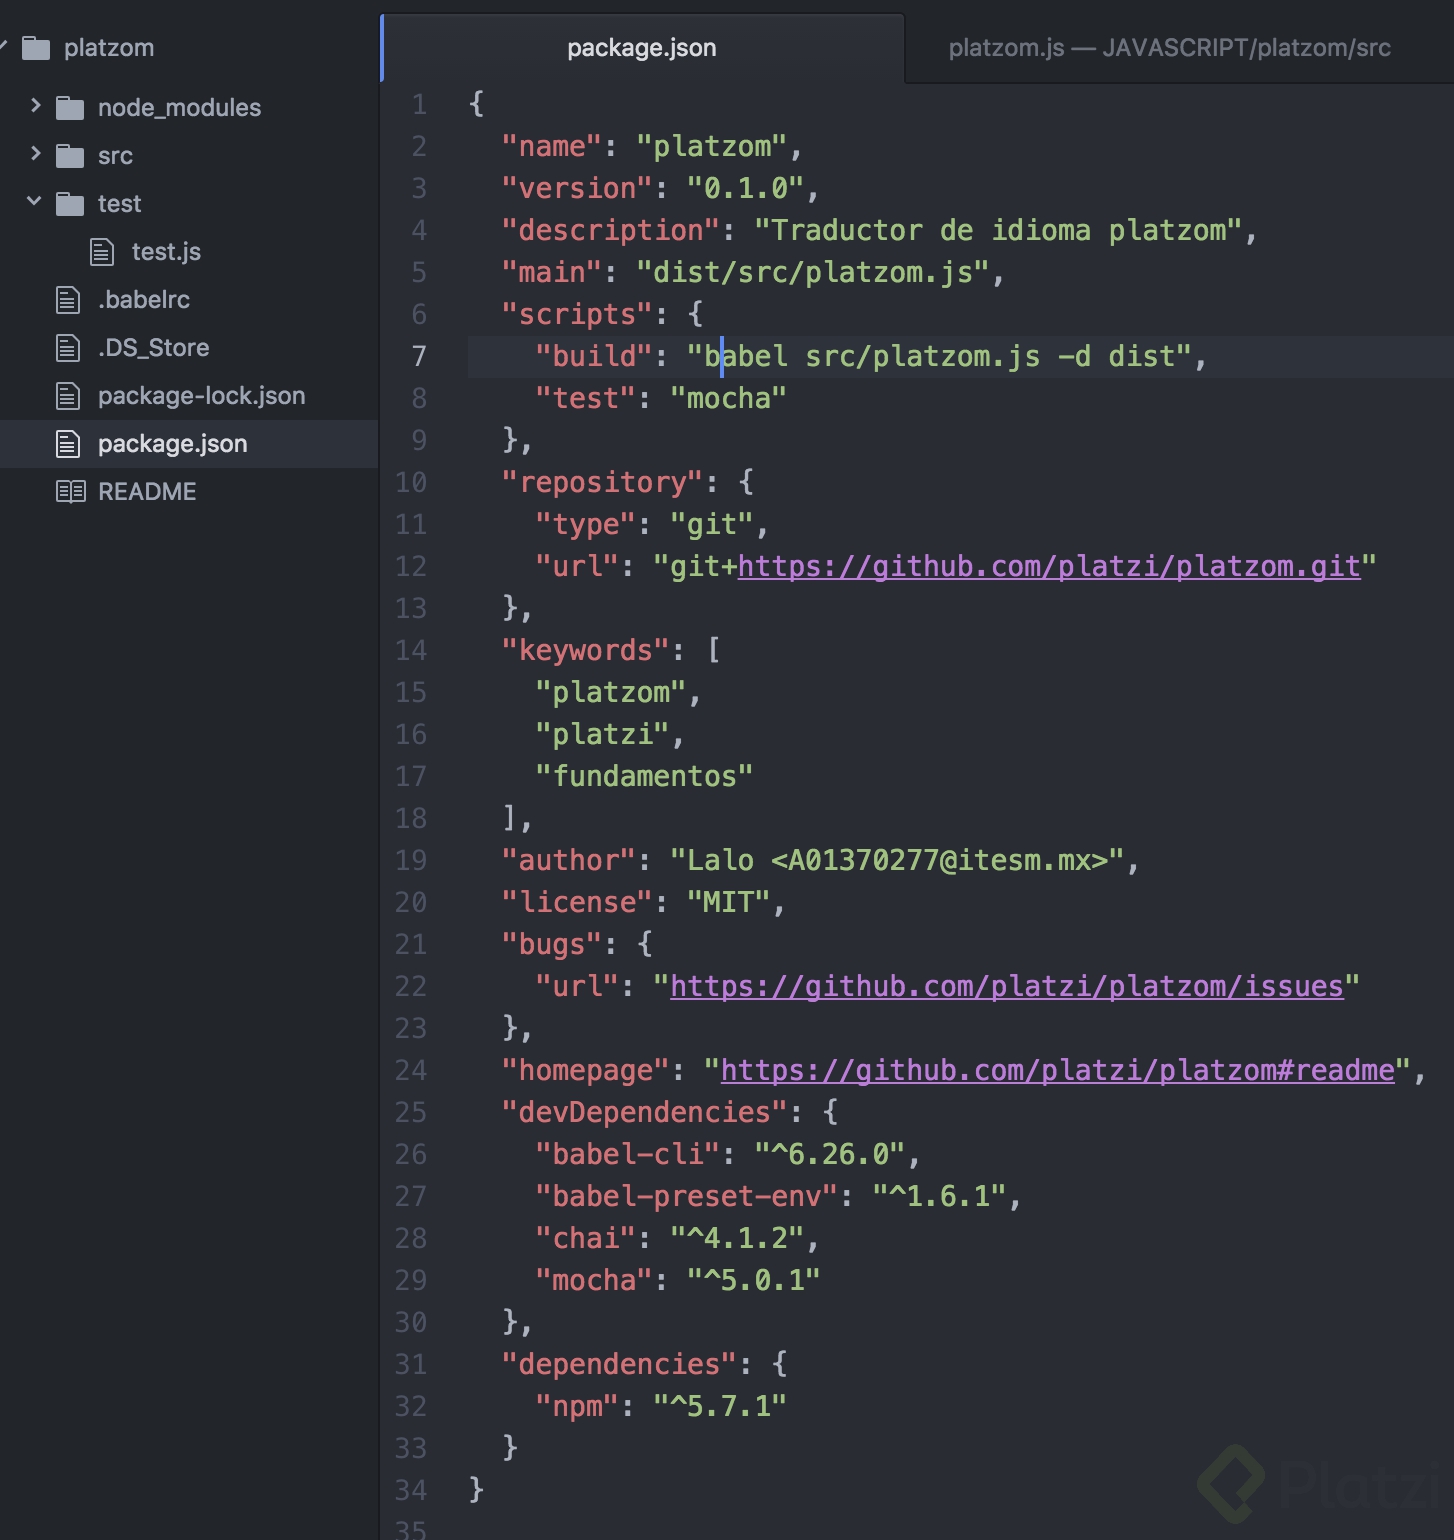Click the node_modules folder icon
The height and width of the screenshot is (1540, 1454).
(x=70, y=108)
